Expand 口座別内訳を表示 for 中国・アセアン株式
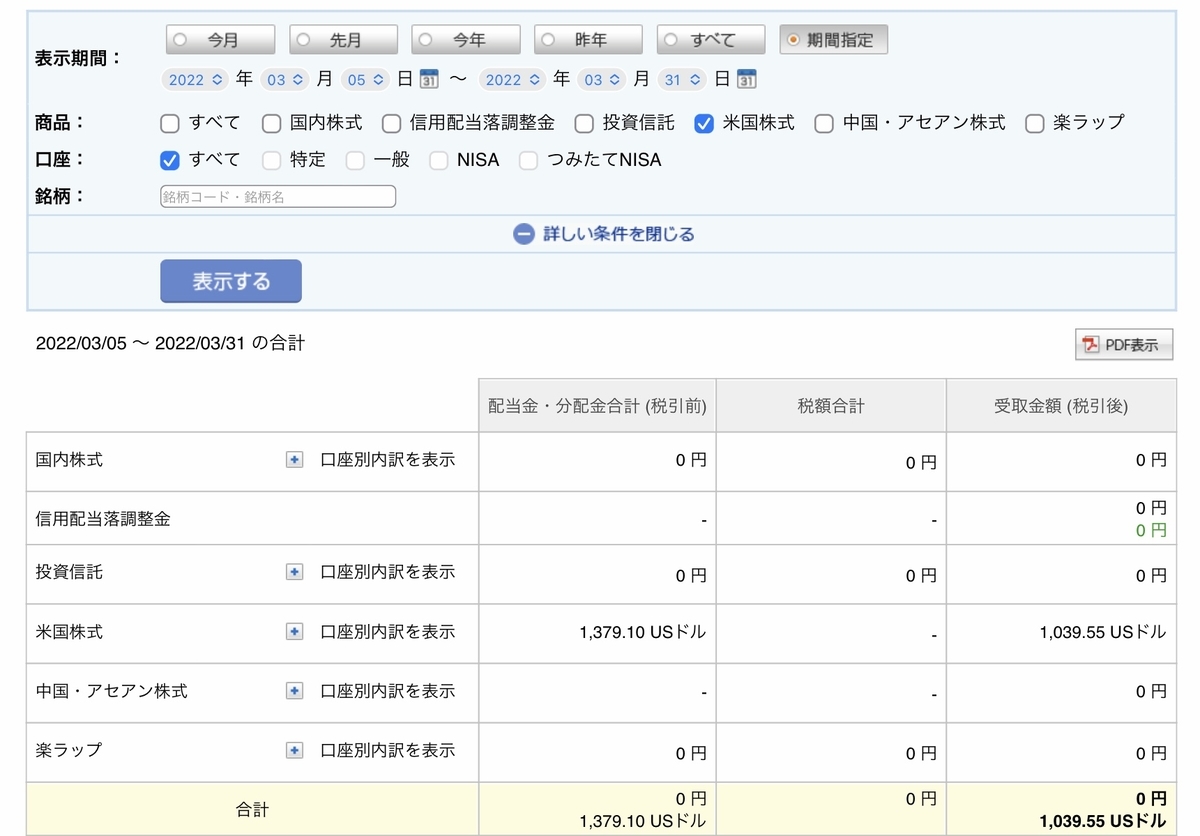 coord(387,691)
